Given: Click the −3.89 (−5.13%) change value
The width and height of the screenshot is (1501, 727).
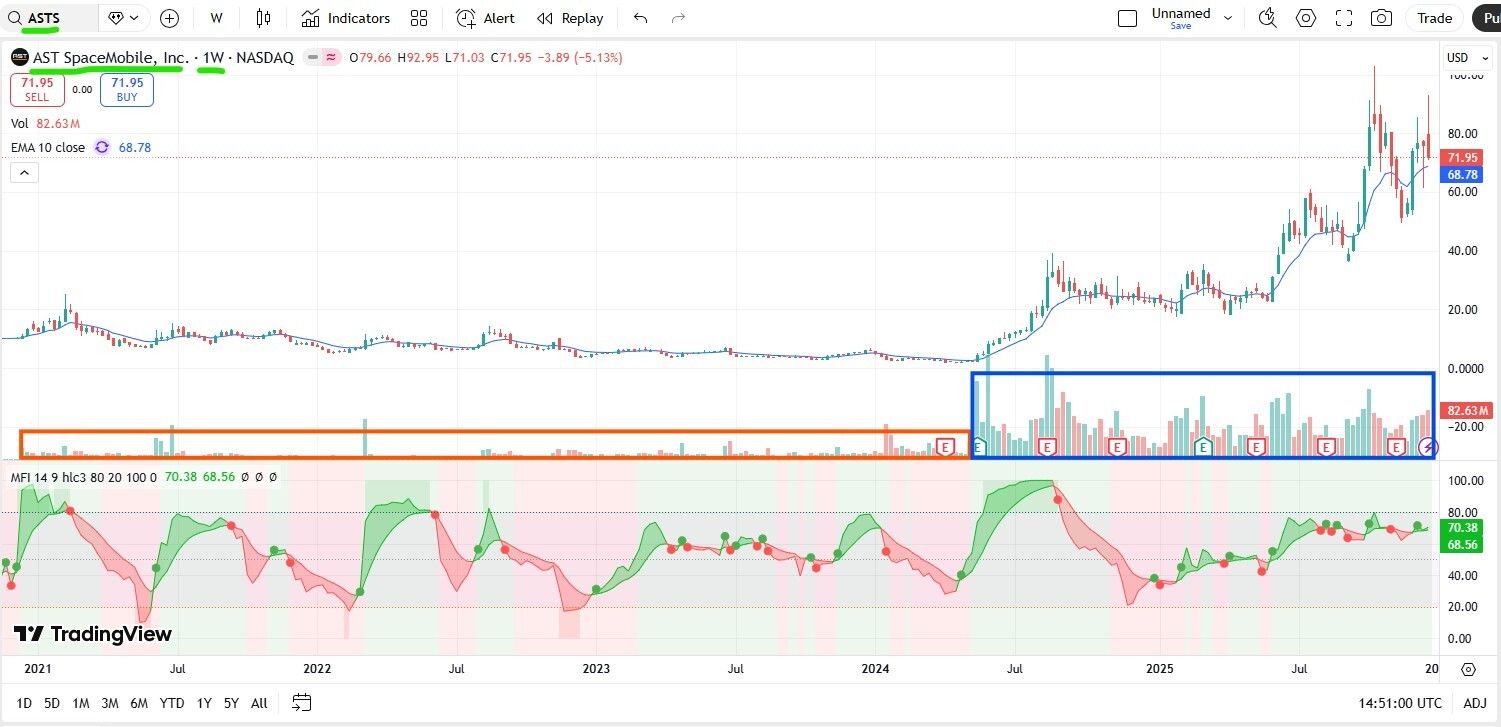Looking at the screenshot, I should (x=580, y=58).
